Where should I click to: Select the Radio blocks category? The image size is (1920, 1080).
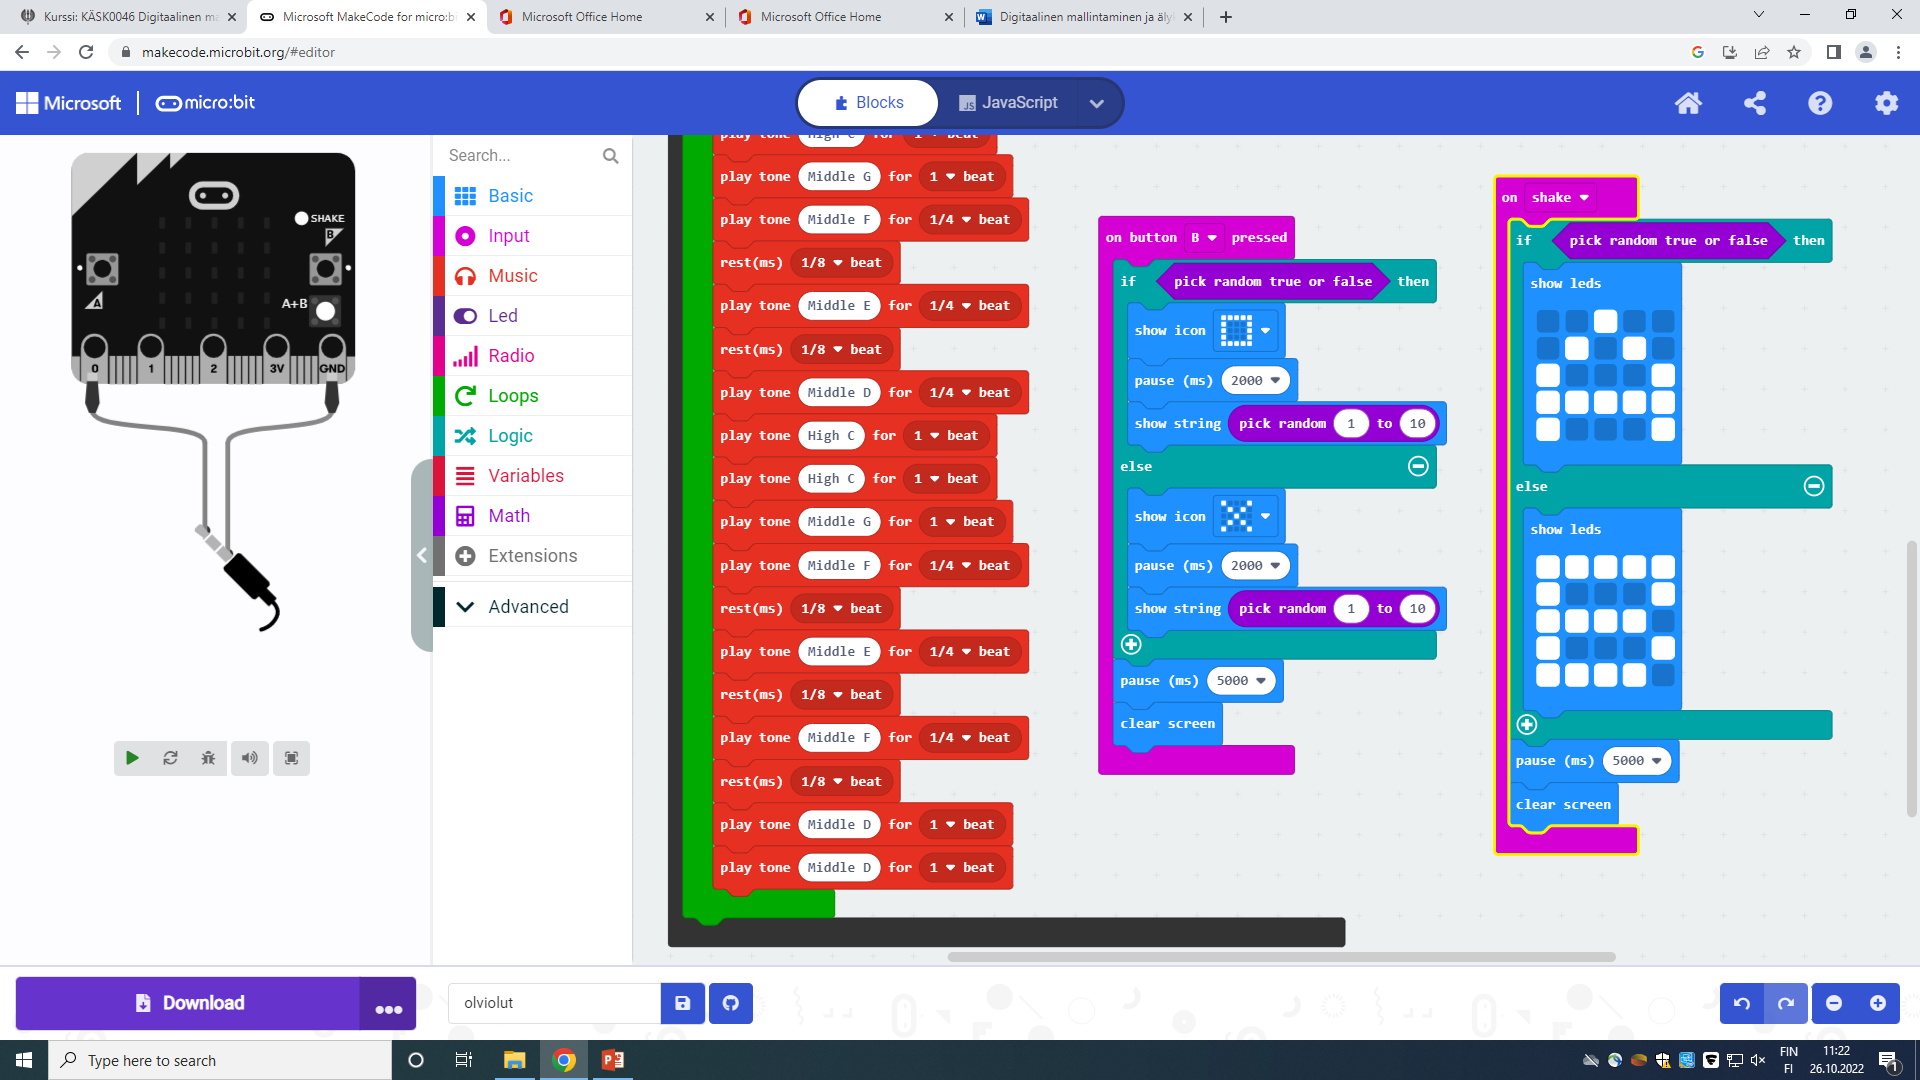click(x=510, y=355)
